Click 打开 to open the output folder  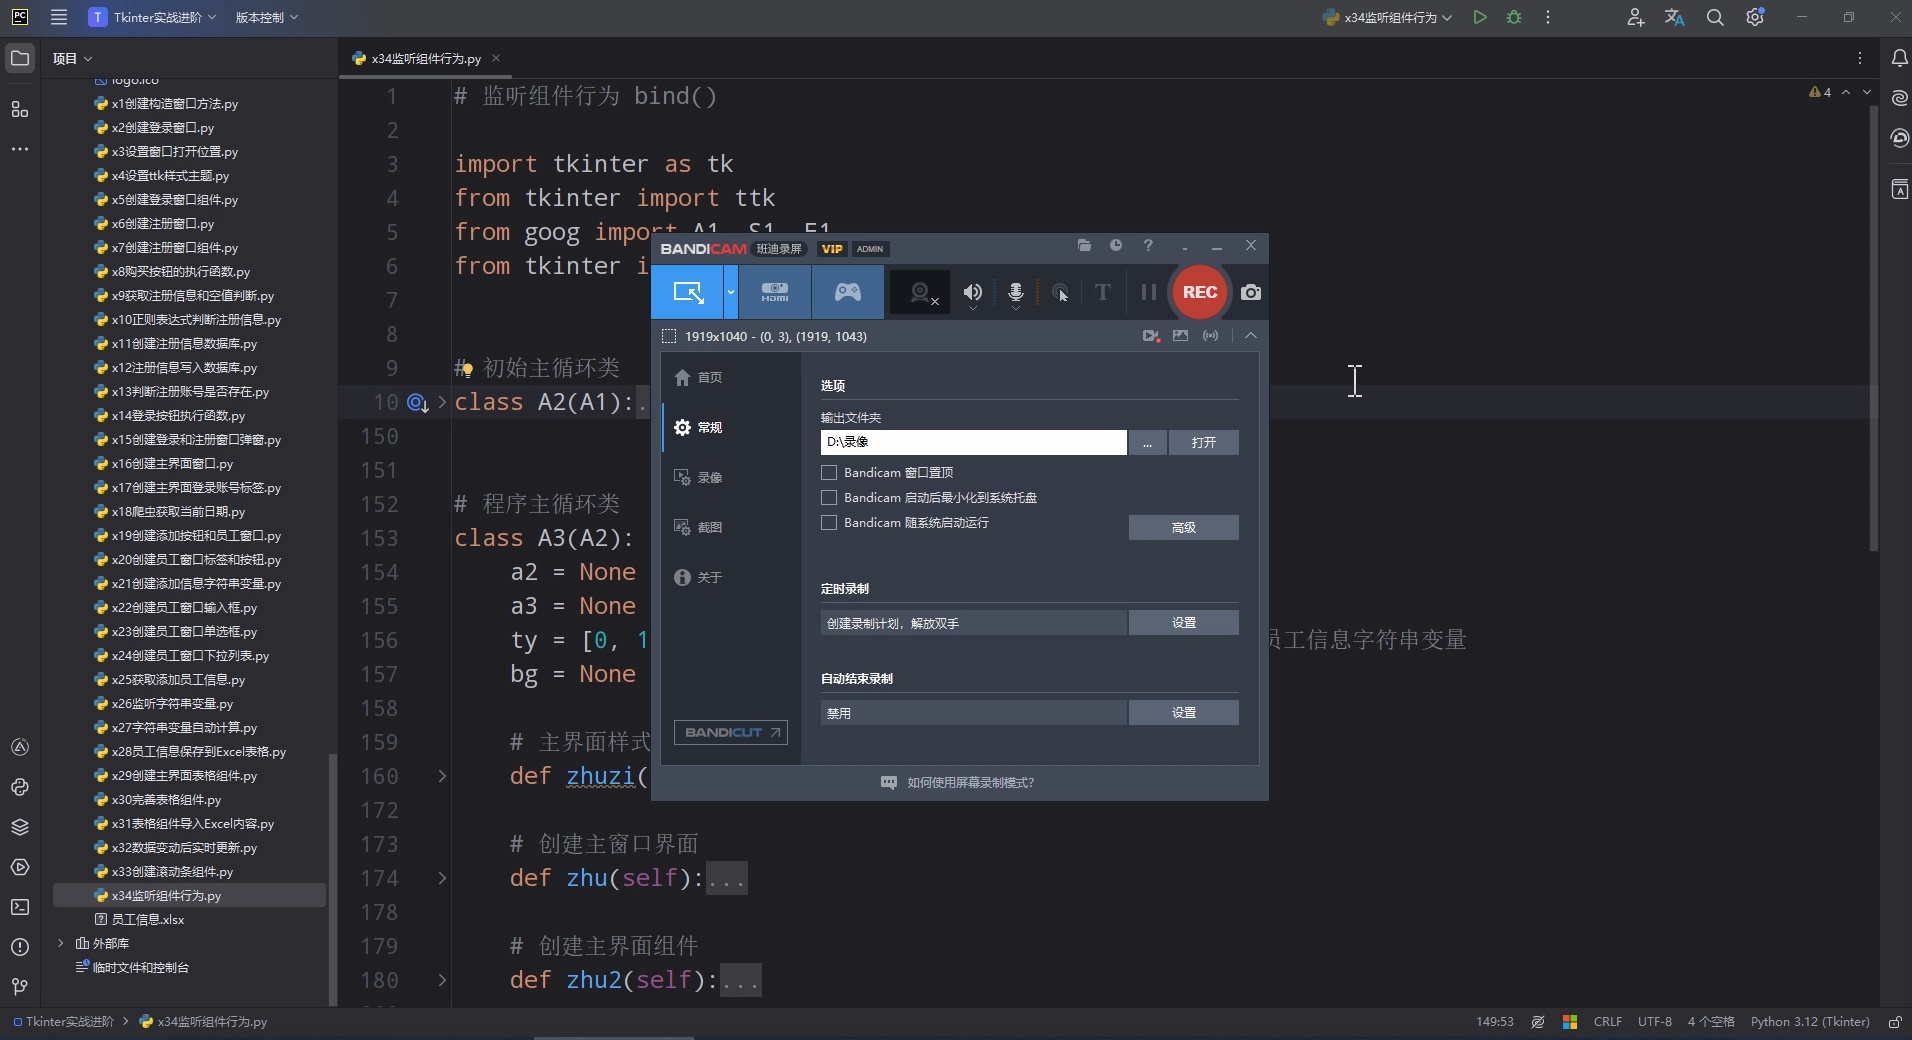[x=1204, y=443]
